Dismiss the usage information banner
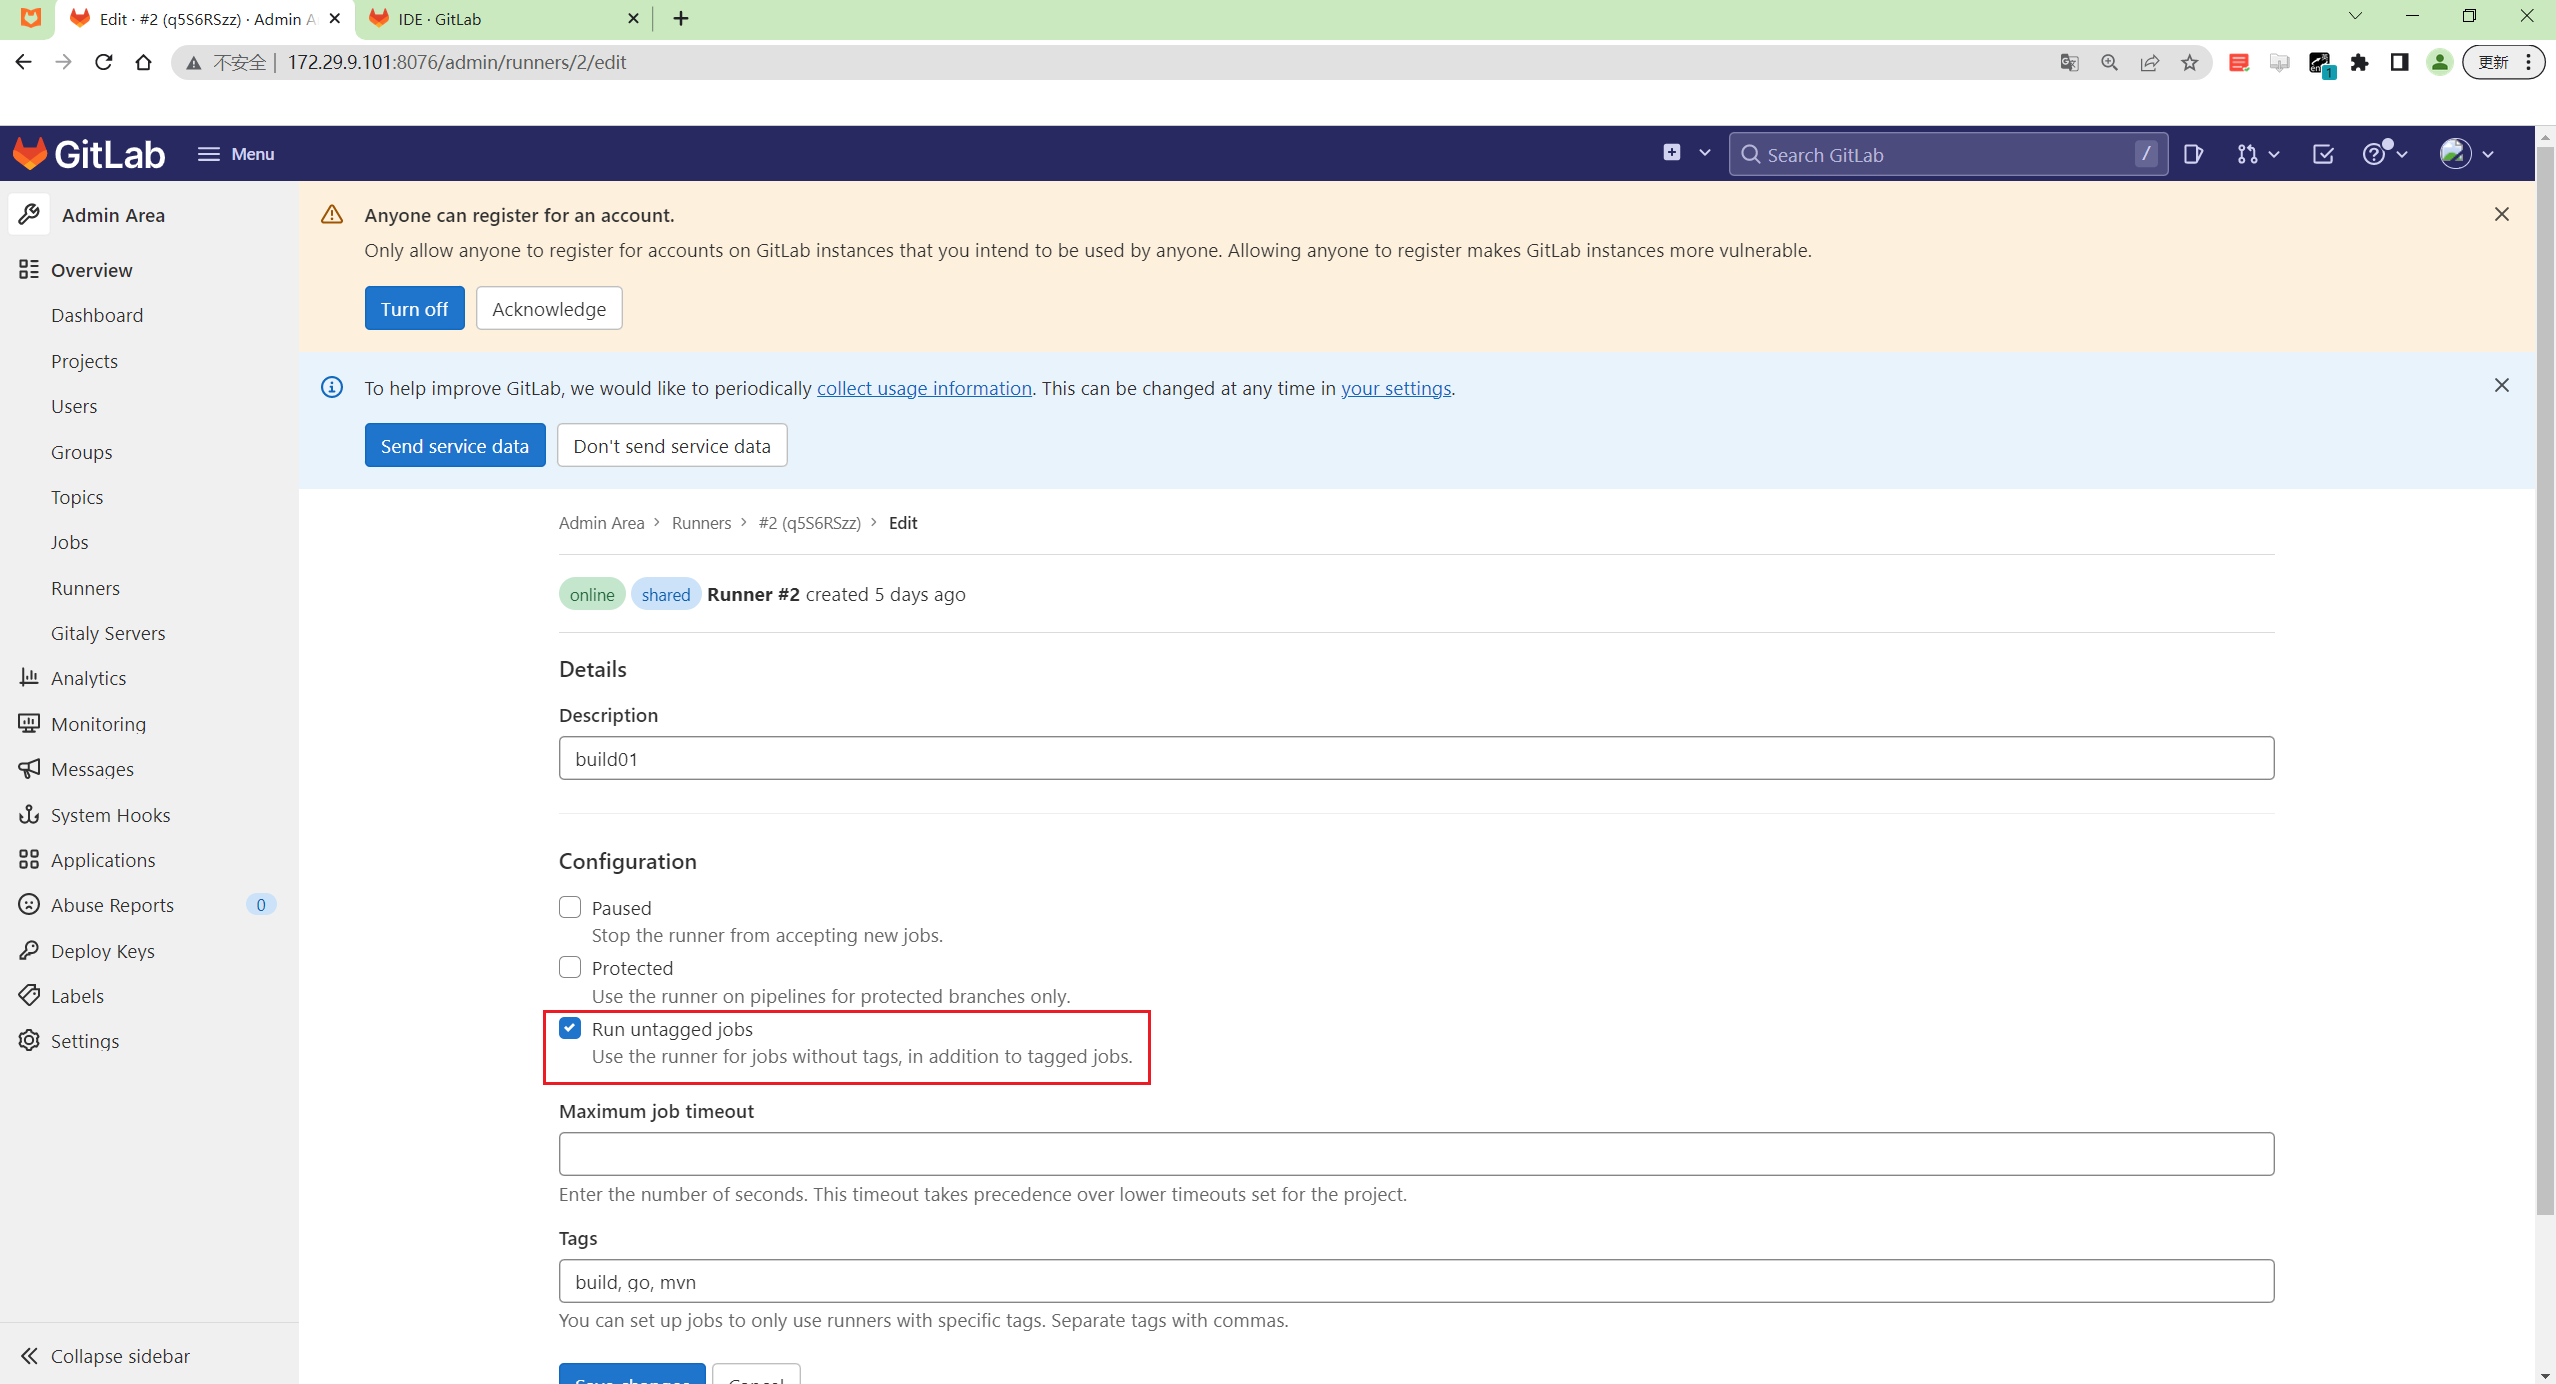Image resolution: width=2556 pixels, height=1384 pixels. point(2501,385)
